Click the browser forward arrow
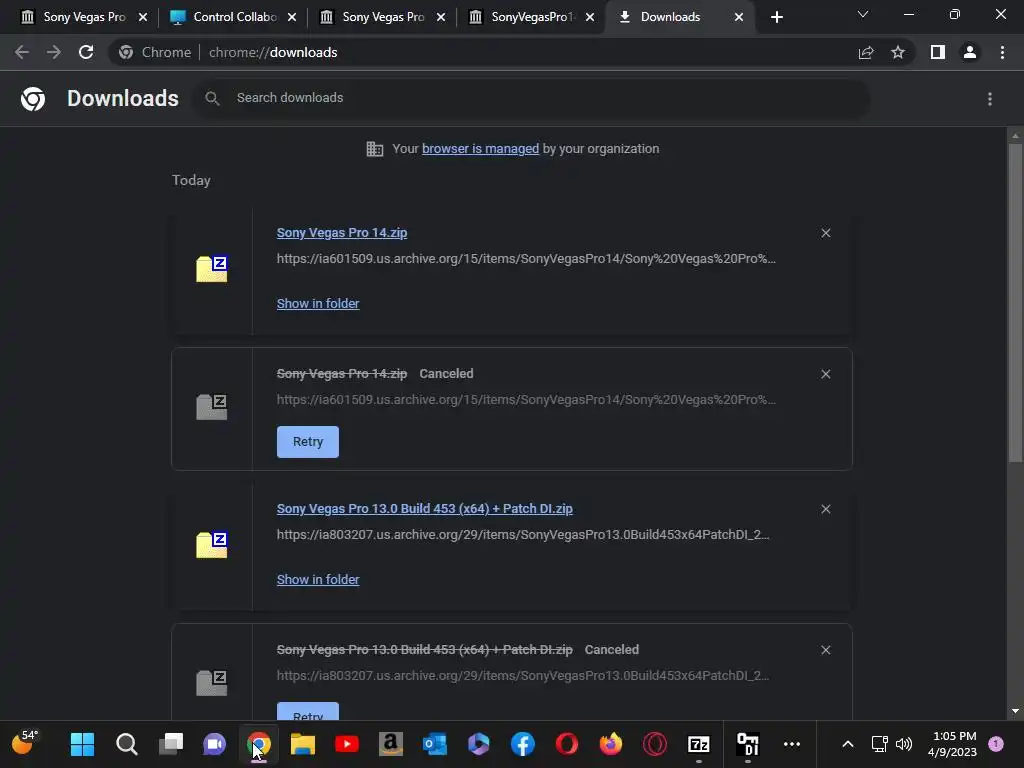Image resolution: width=1024 pixels, height=768 pixels. [x=54, y=52]
